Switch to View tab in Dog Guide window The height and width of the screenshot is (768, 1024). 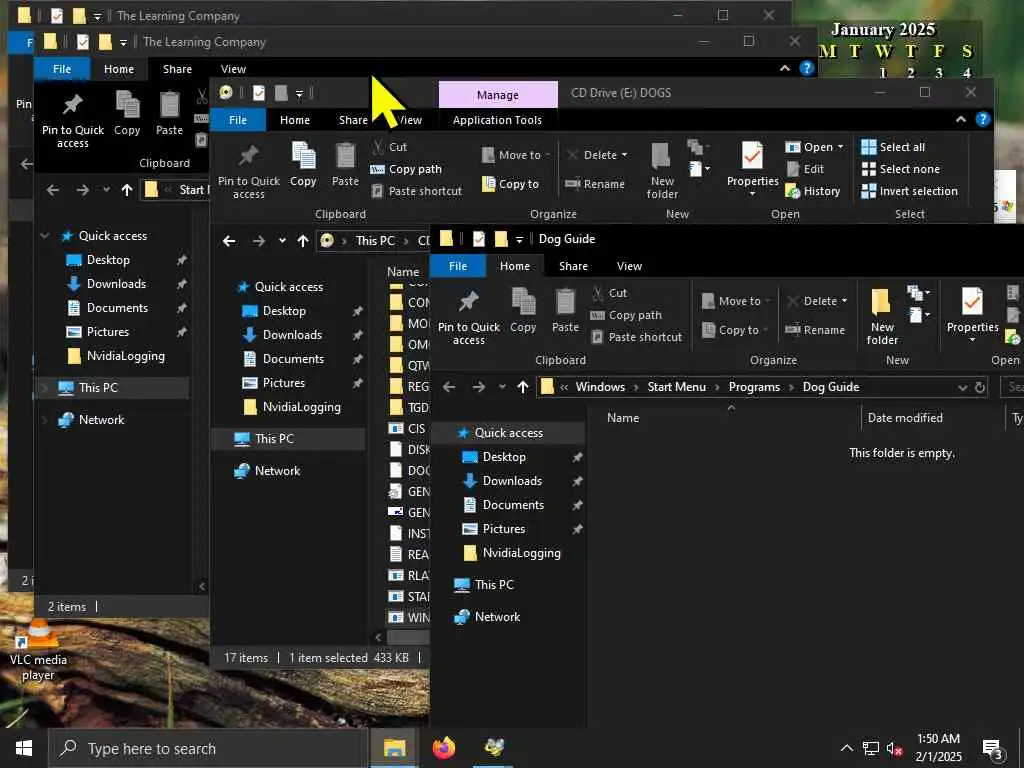click(629, 266)
